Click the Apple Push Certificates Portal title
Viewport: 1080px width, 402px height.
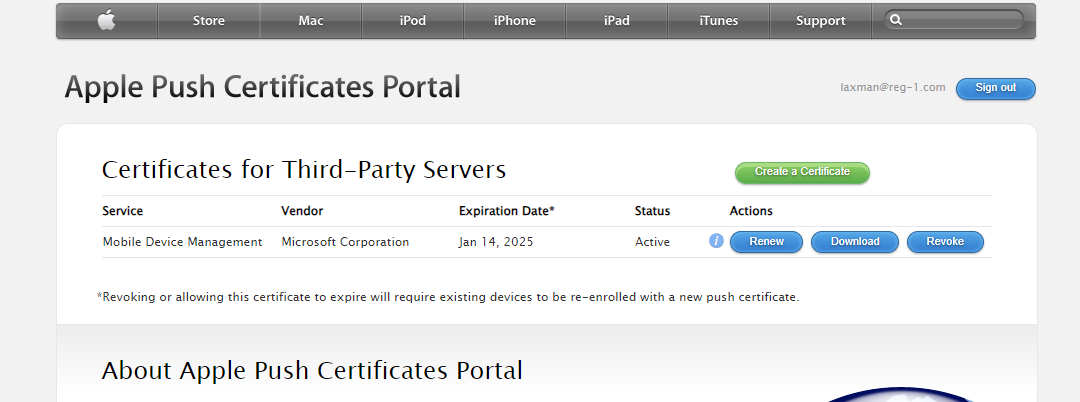click(262, 88)
